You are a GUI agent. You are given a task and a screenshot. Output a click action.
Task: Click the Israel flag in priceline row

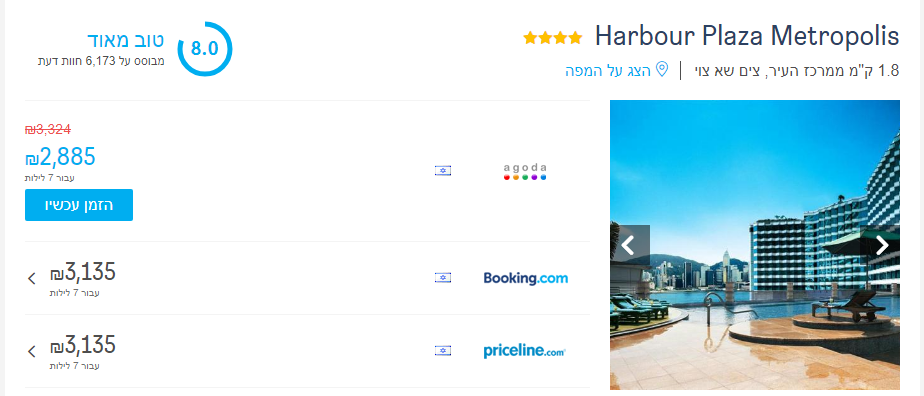pos(443,351)
